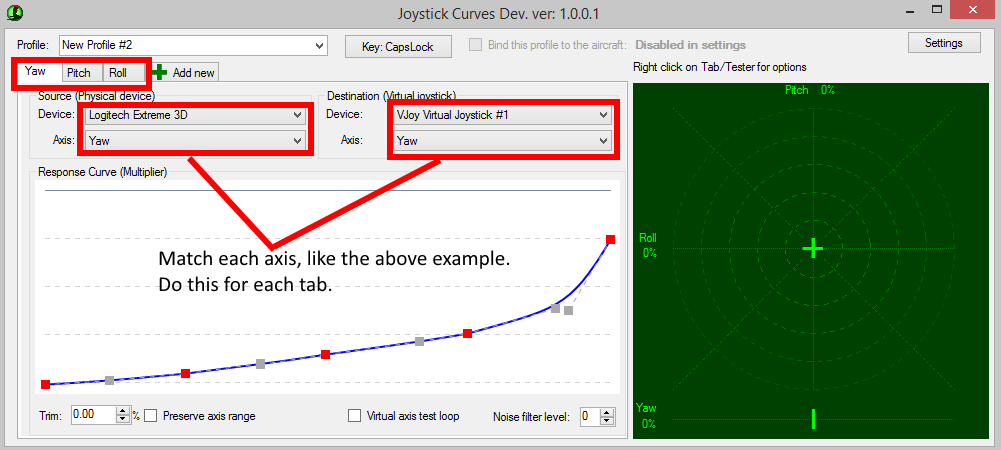Maximize the Joystick Curves window

[937, 10]
